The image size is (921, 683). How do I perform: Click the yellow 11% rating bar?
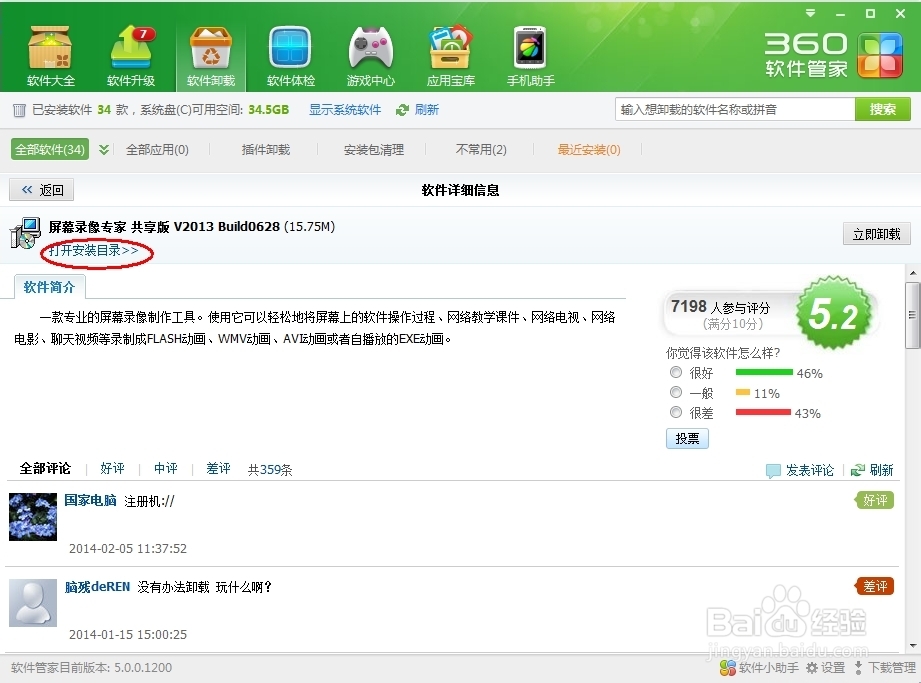(742, 392)
